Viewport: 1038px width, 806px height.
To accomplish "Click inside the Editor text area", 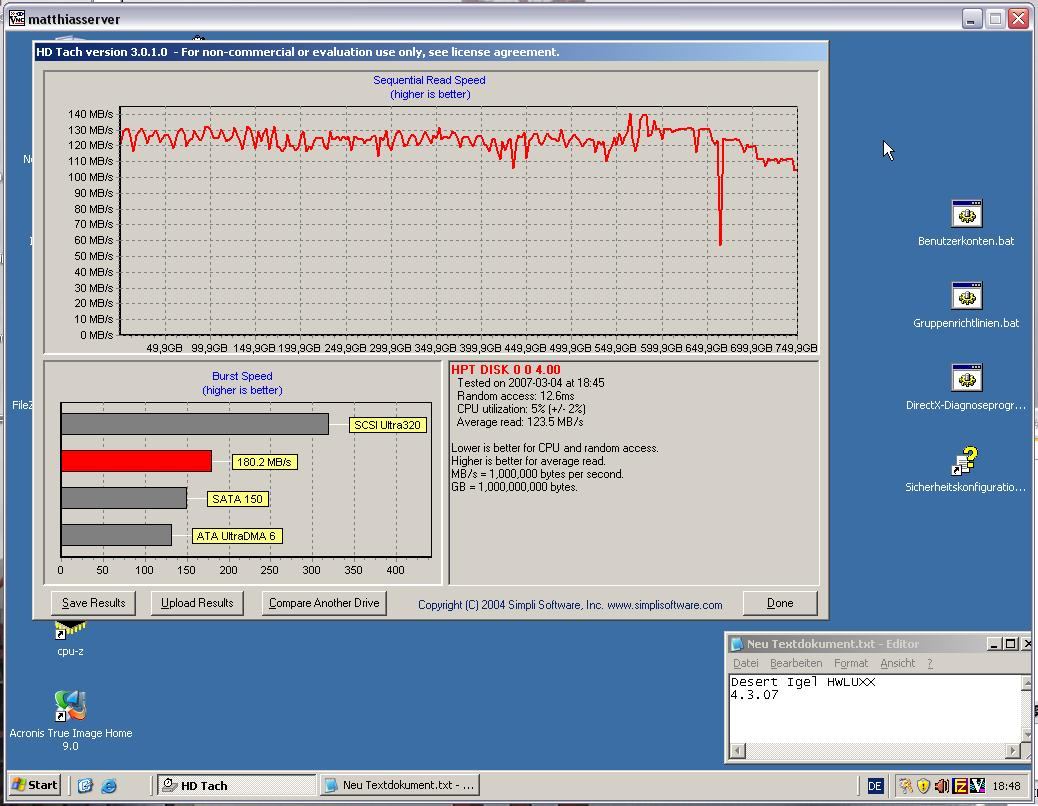I will tap(870, 715).
